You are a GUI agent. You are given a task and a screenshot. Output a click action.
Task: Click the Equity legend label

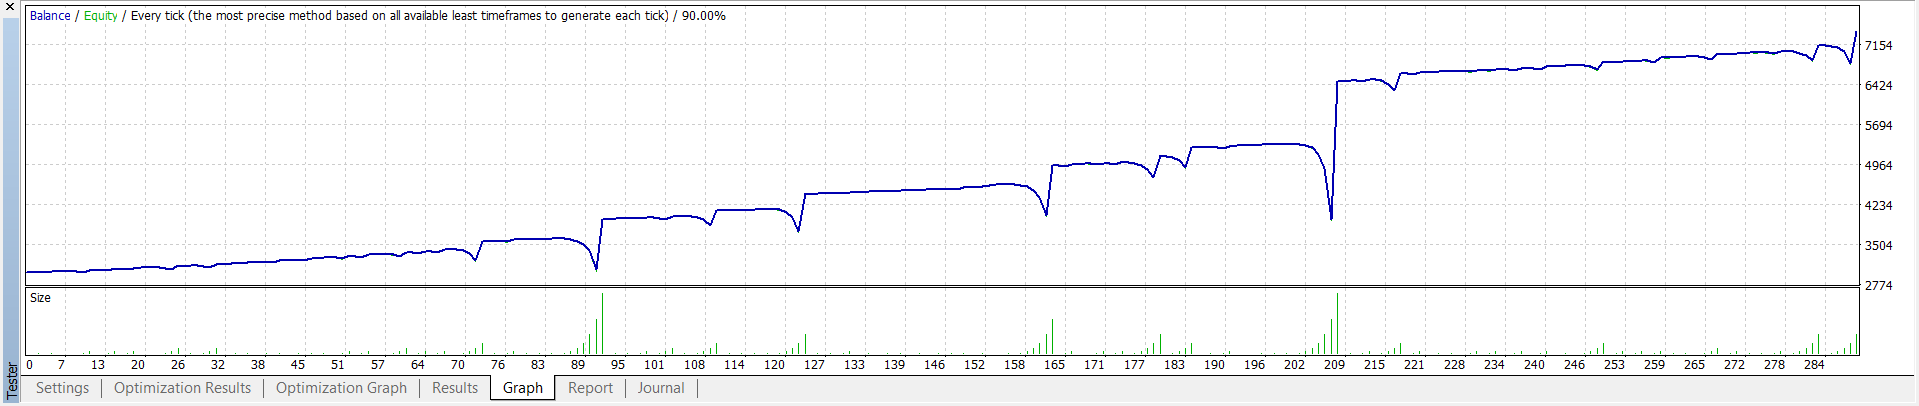[101, 16]
